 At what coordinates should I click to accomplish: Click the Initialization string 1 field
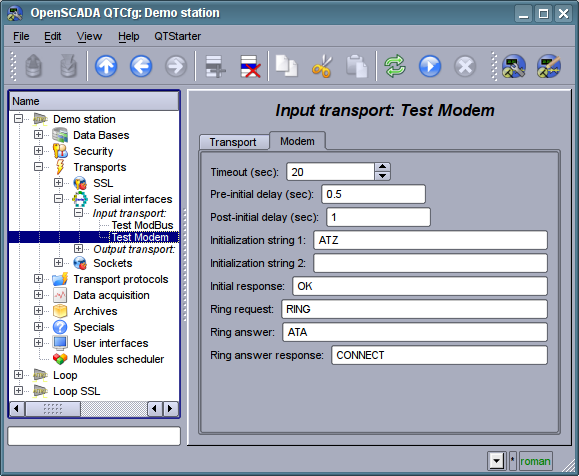point(430,240)
